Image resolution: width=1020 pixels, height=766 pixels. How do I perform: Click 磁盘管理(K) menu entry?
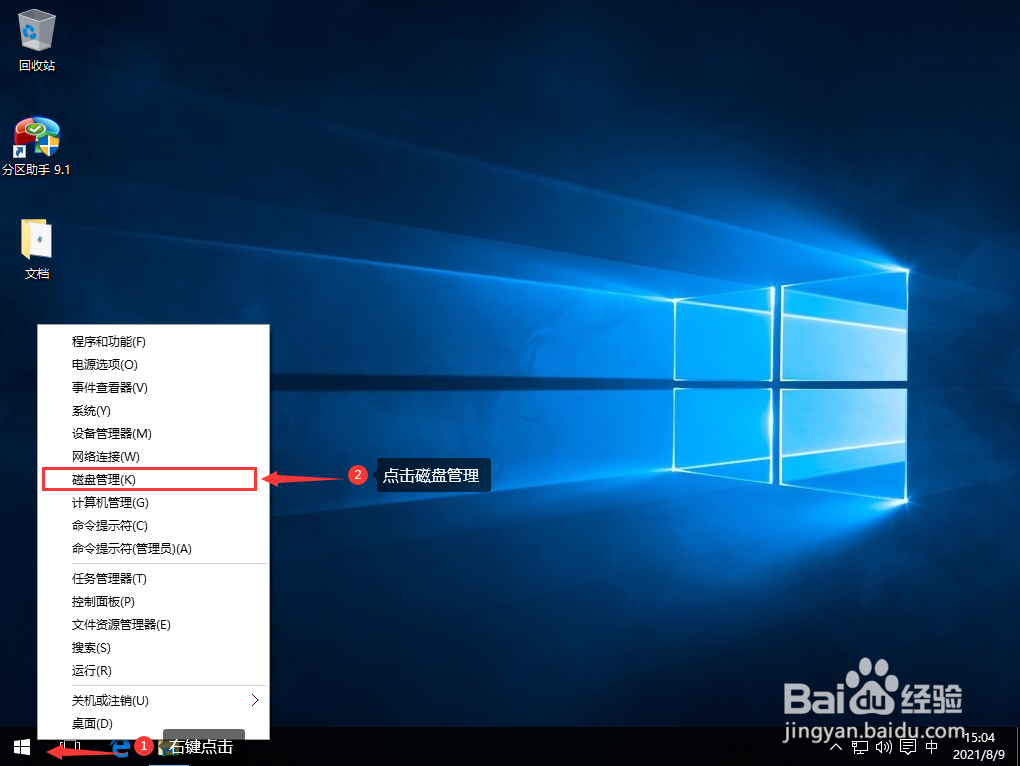tap(154, 480)
